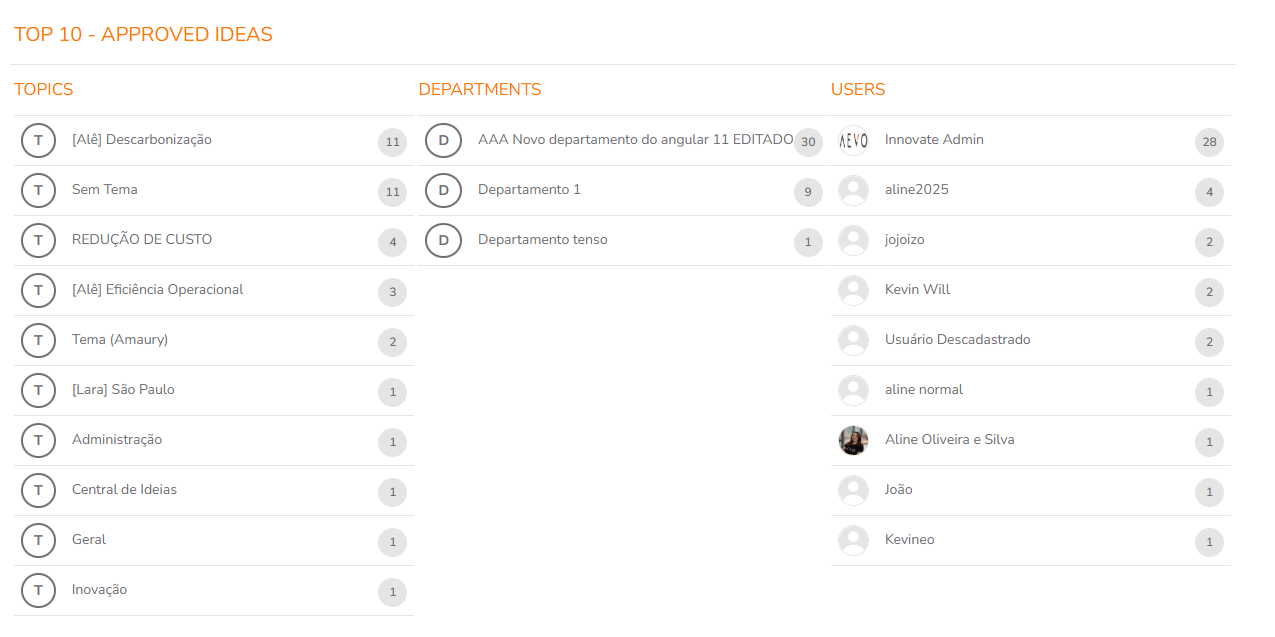The height and width of the screenshot is (637, 1275).
Task: Open the [Alê] Eficiência Operacional topic
Action: click(213, 291)
